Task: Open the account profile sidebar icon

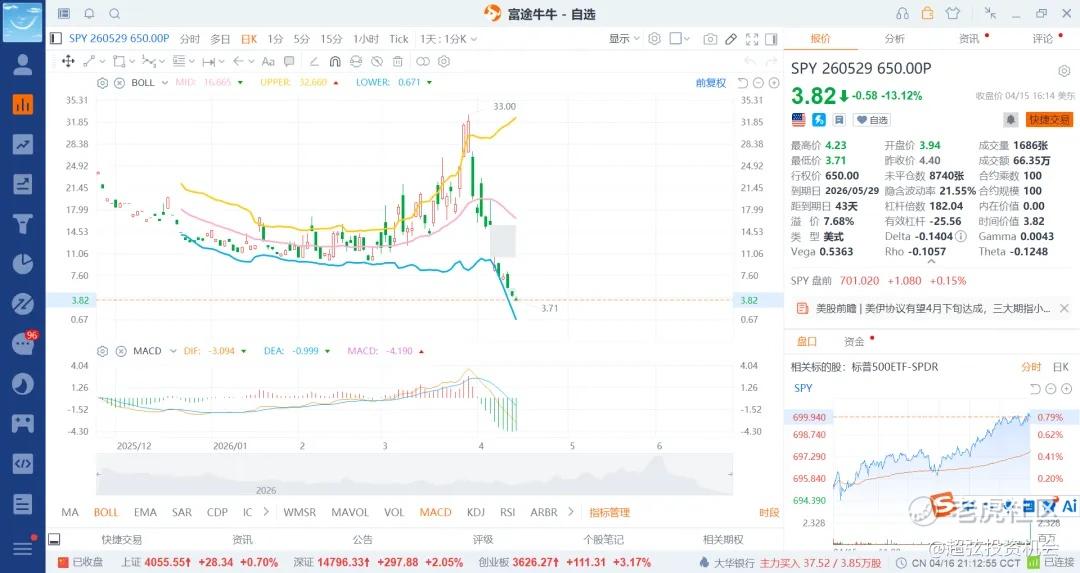Action: tap(23, 65)
